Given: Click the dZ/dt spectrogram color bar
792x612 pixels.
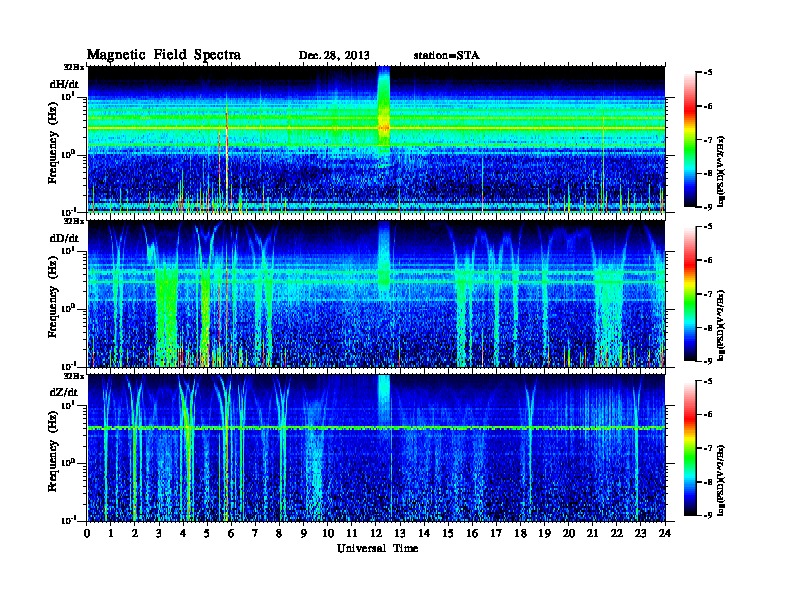Looking at the screenshot, I should 689,448.
